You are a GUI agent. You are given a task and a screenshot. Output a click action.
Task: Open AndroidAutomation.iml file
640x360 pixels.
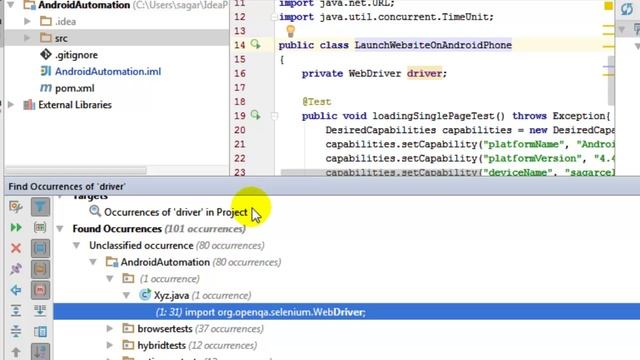tap(108, 72)
